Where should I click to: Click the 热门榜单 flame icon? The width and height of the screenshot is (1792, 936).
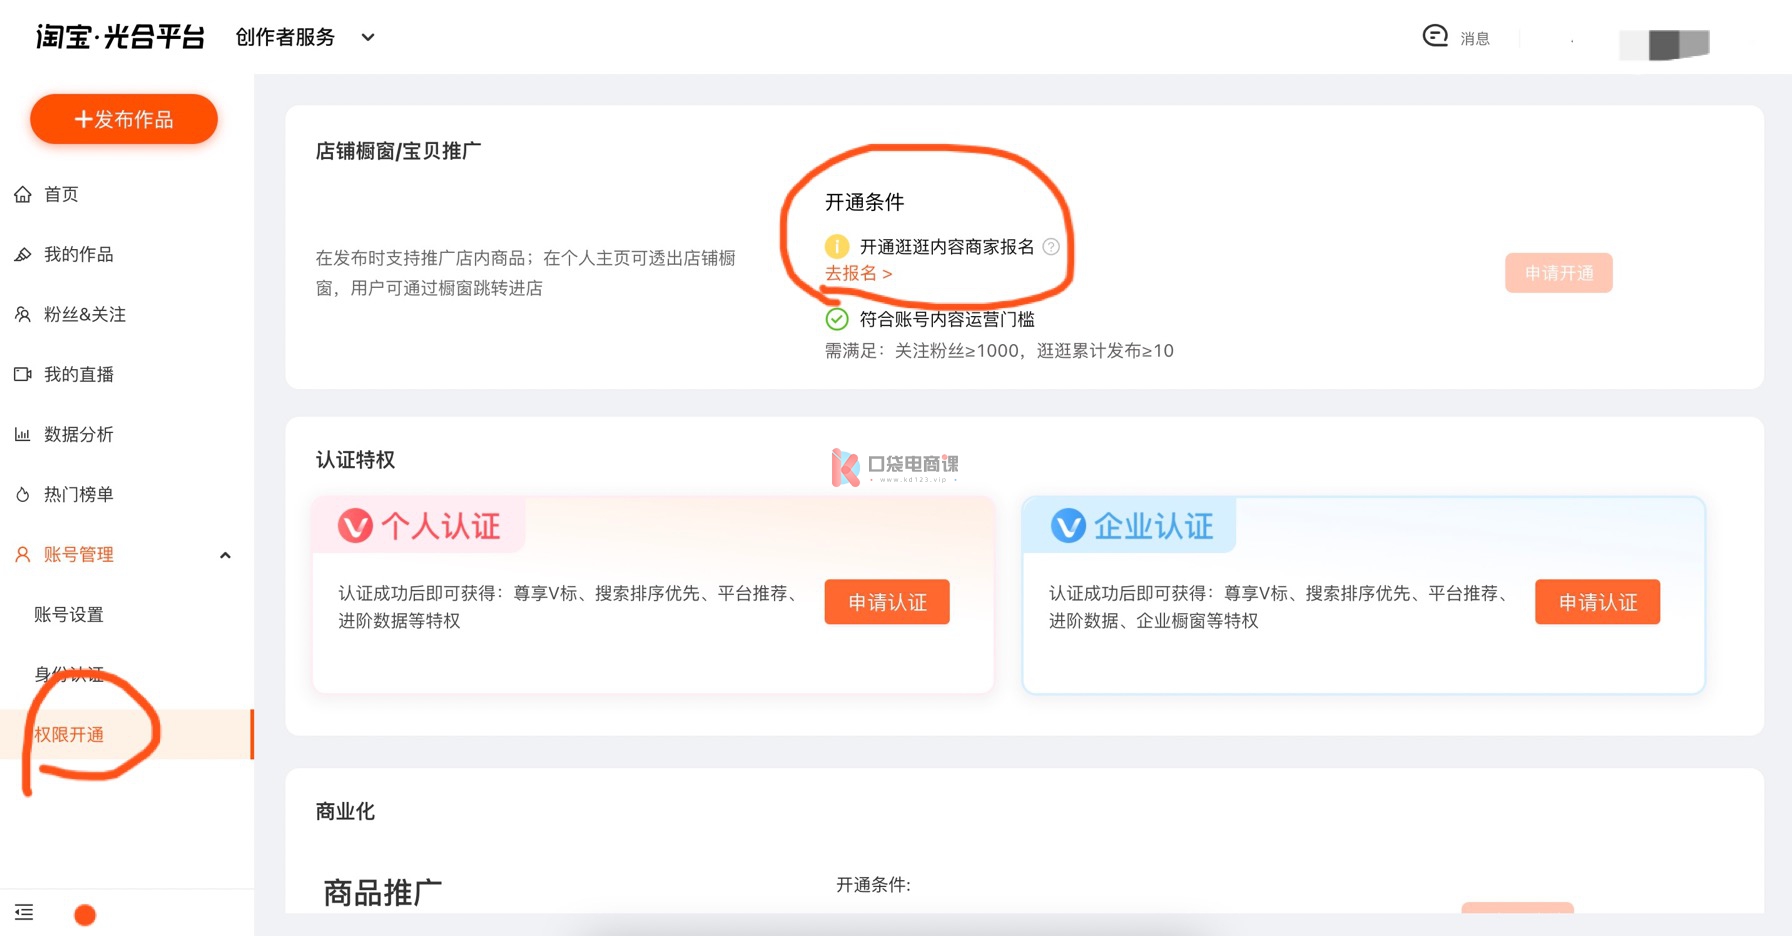point(22,494)
